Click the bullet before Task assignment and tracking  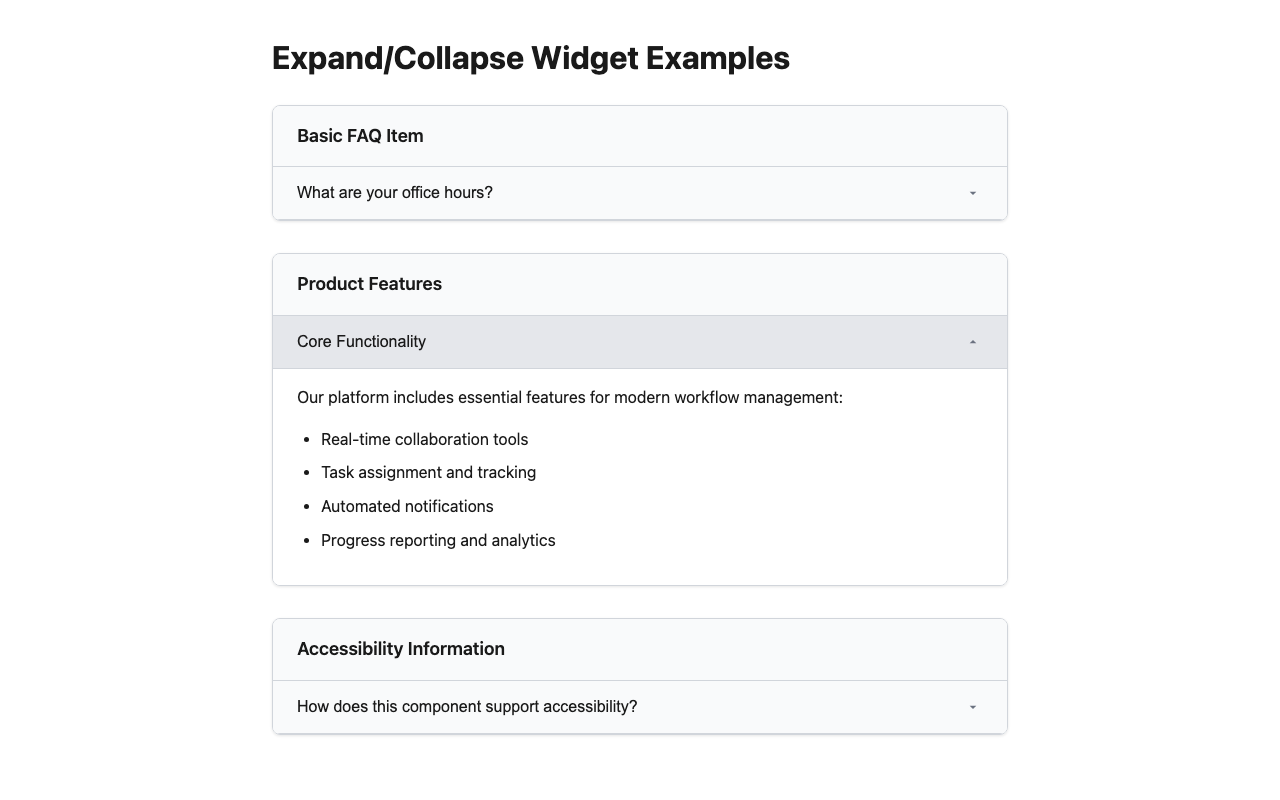pyautogui.click(x=306, y=473)
